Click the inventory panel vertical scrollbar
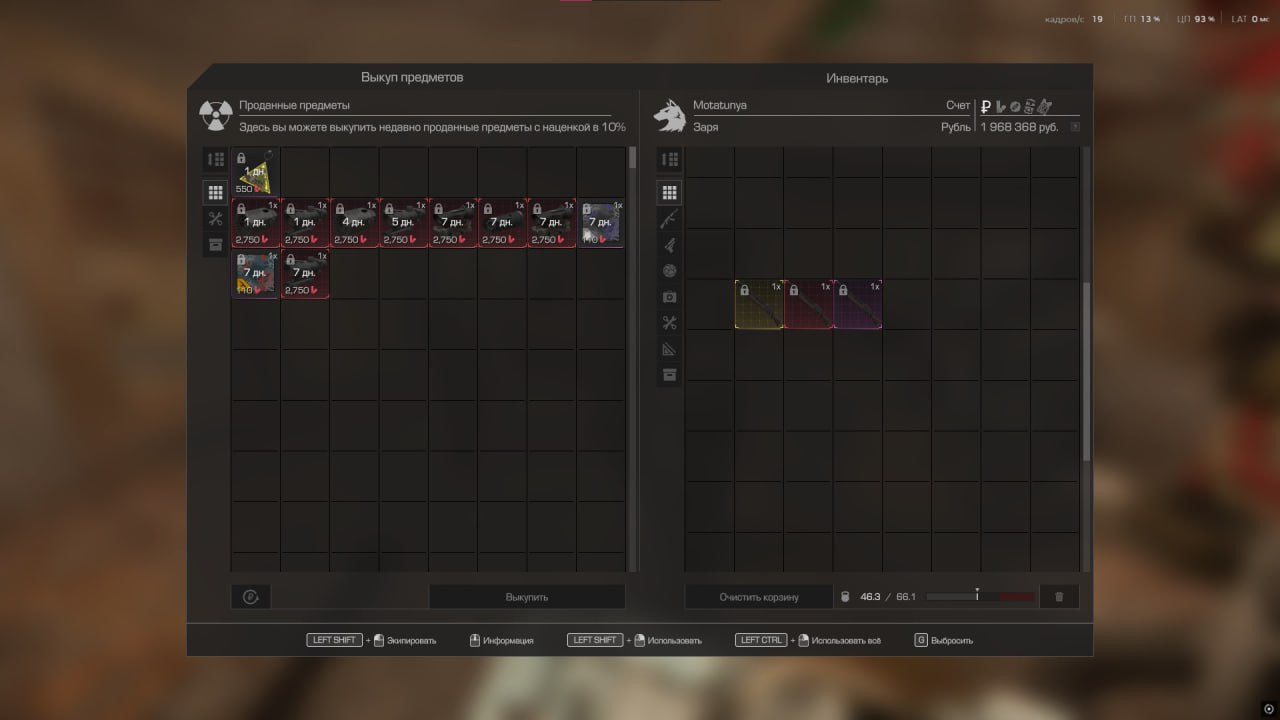The image size is (1280, 720). 1086,370
